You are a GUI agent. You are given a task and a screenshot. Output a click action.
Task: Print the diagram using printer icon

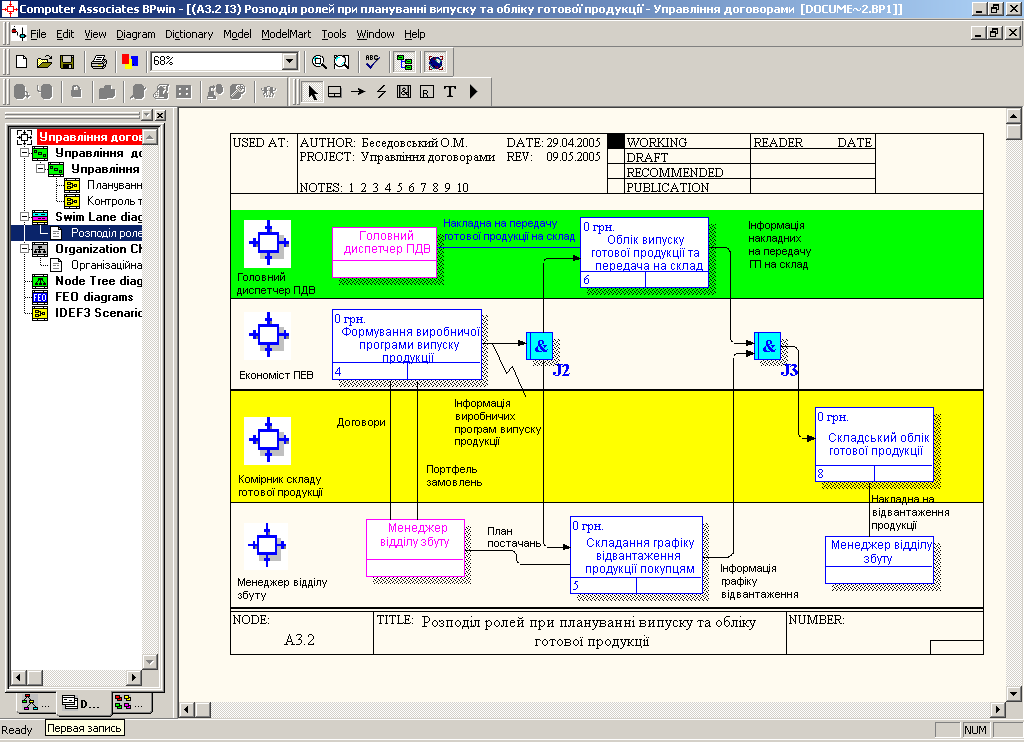pyautogui.click(x=99, y=62)
